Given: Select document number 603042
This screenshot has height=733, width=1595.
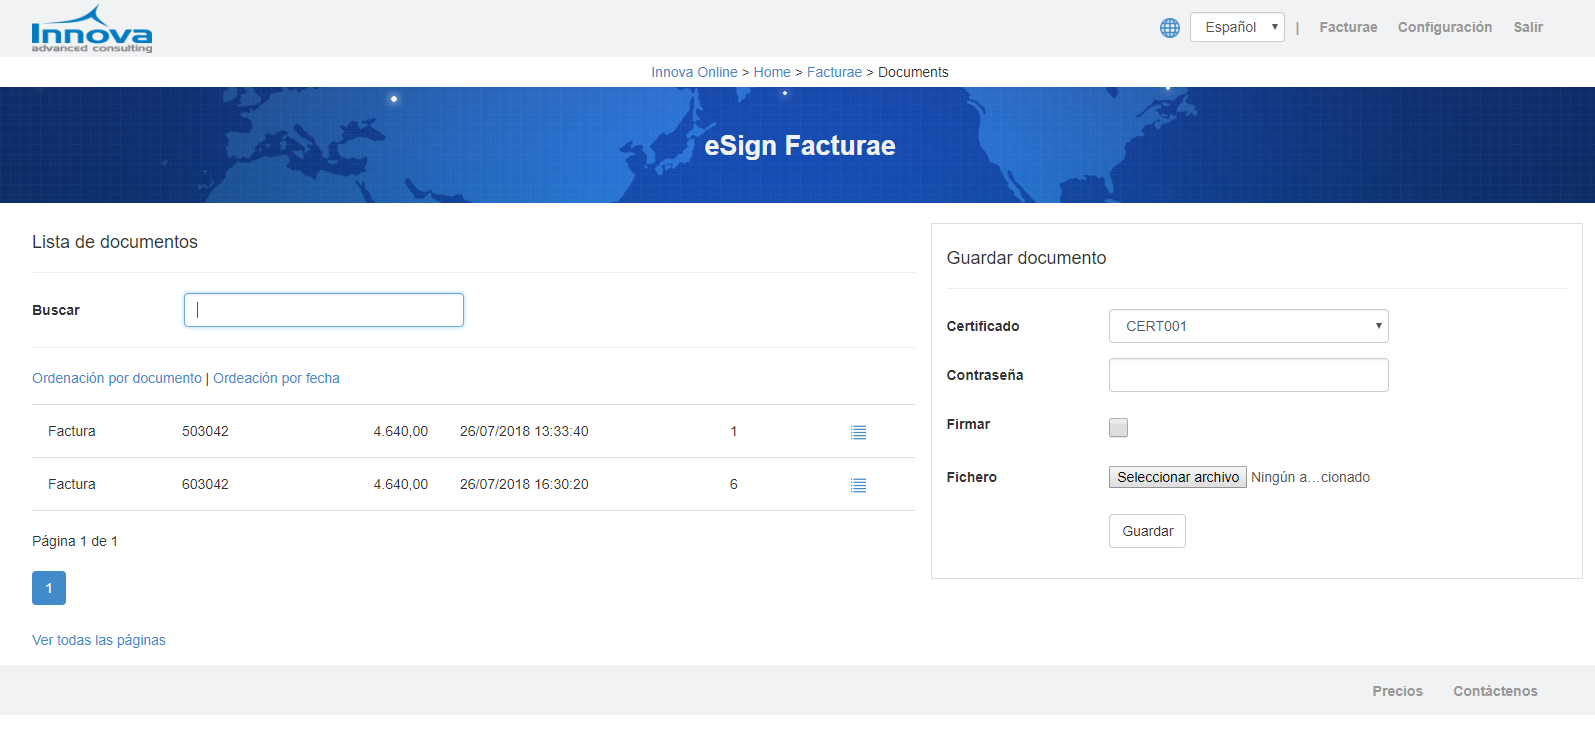Looking at the screenshot, I should [205, 484].
